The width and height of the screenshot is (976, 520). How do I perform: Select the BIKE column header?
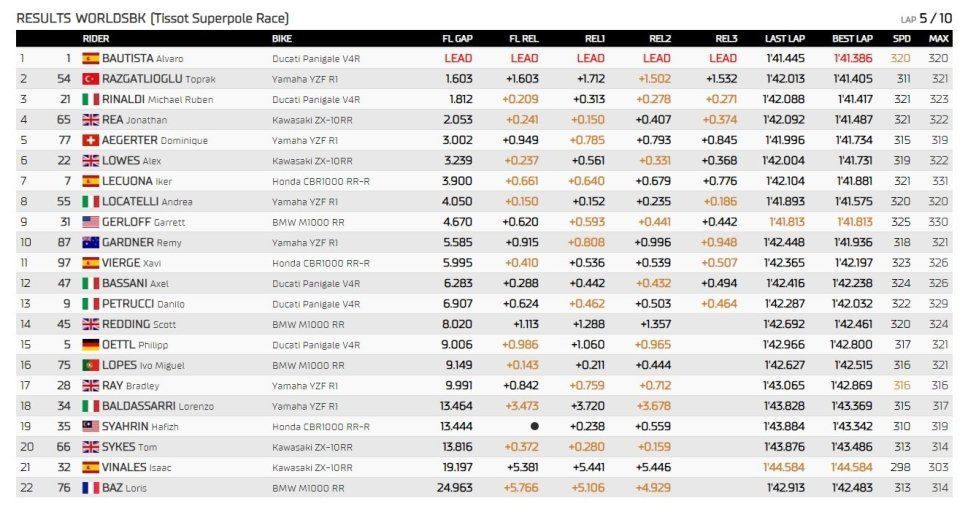(282, 39)
